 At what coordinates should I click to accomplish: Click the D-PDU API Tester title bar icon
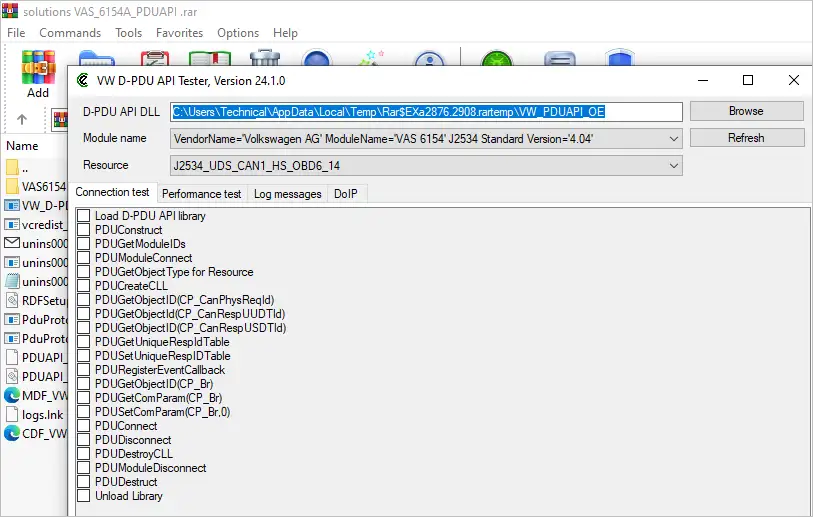click(82, 80)
